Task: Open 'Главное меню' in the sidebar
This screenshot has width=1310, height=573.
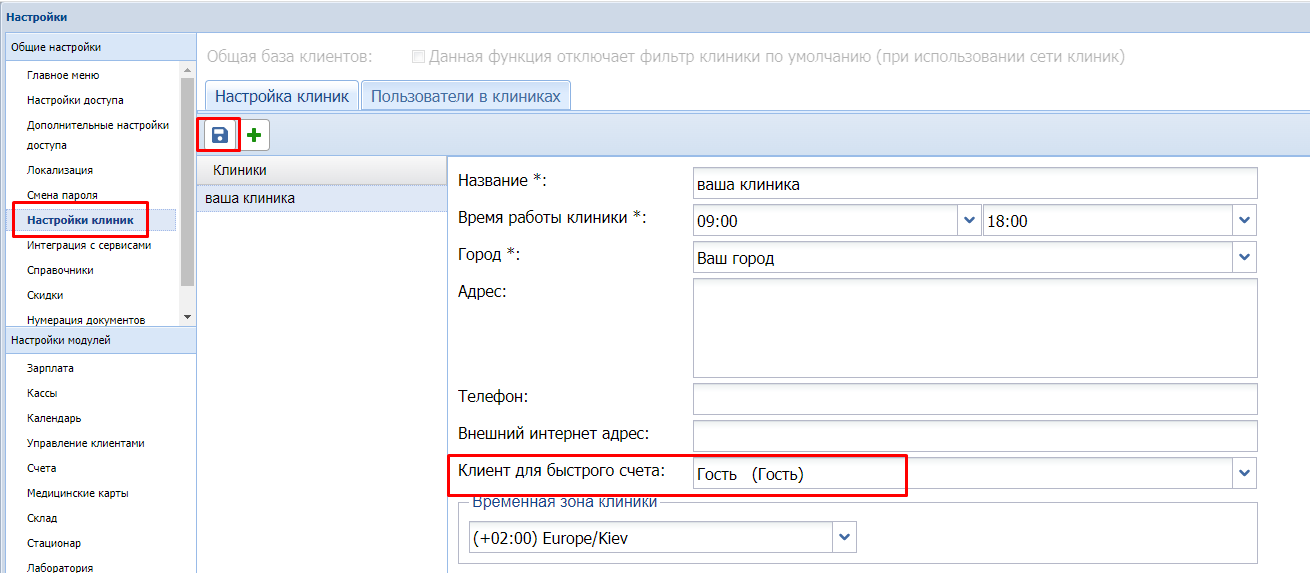Action: click(x=63, y=75)
